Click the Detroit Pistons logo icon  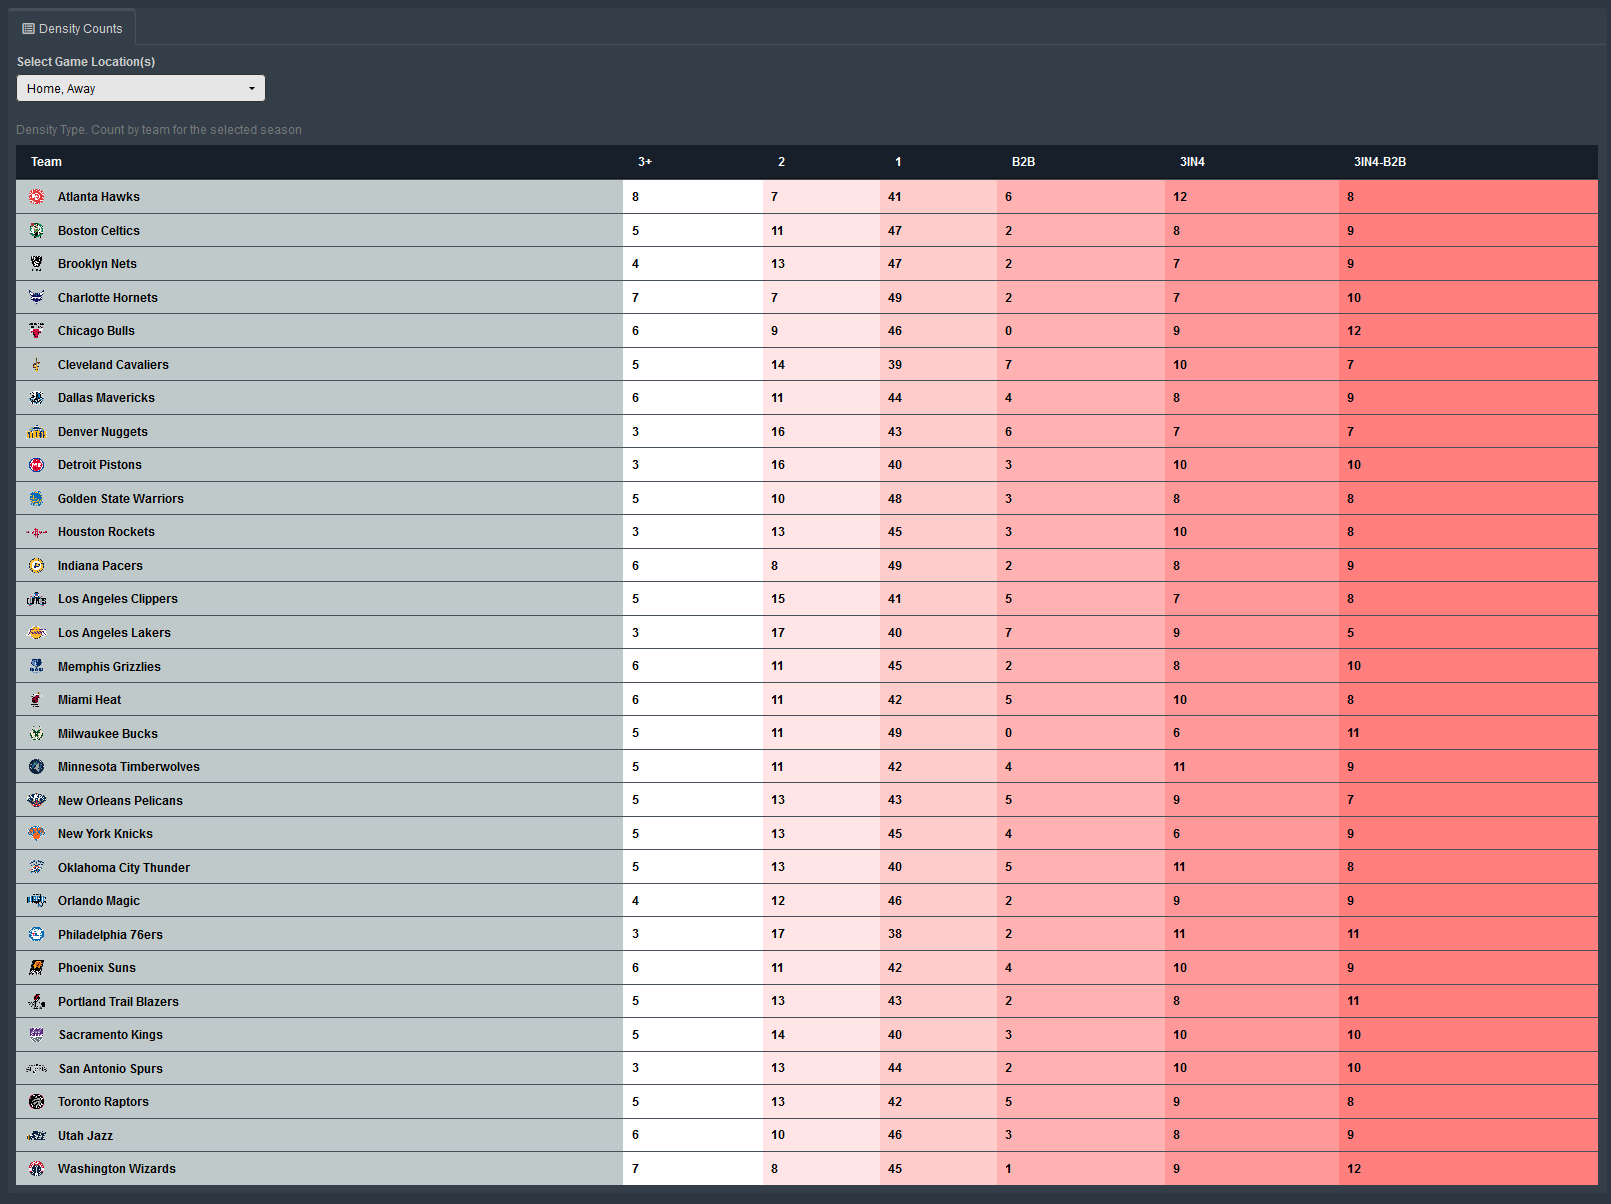37,465
